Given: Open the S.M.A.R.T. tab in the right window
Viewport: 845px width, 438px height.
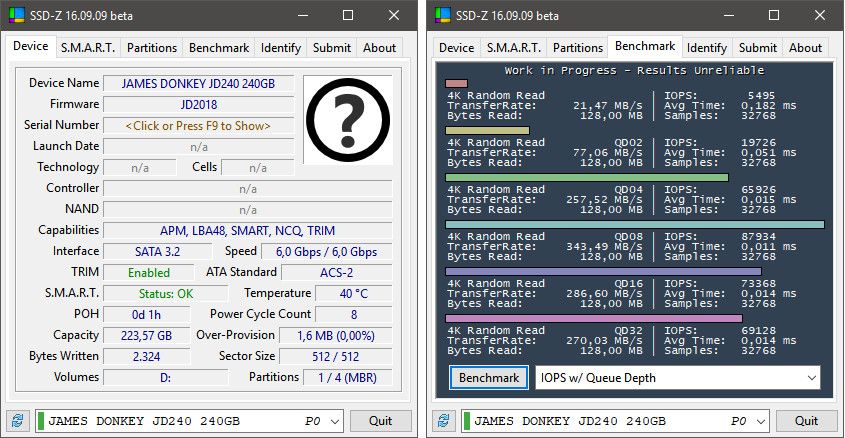Looking at the screenshot, I should click(x=514, y=48).
